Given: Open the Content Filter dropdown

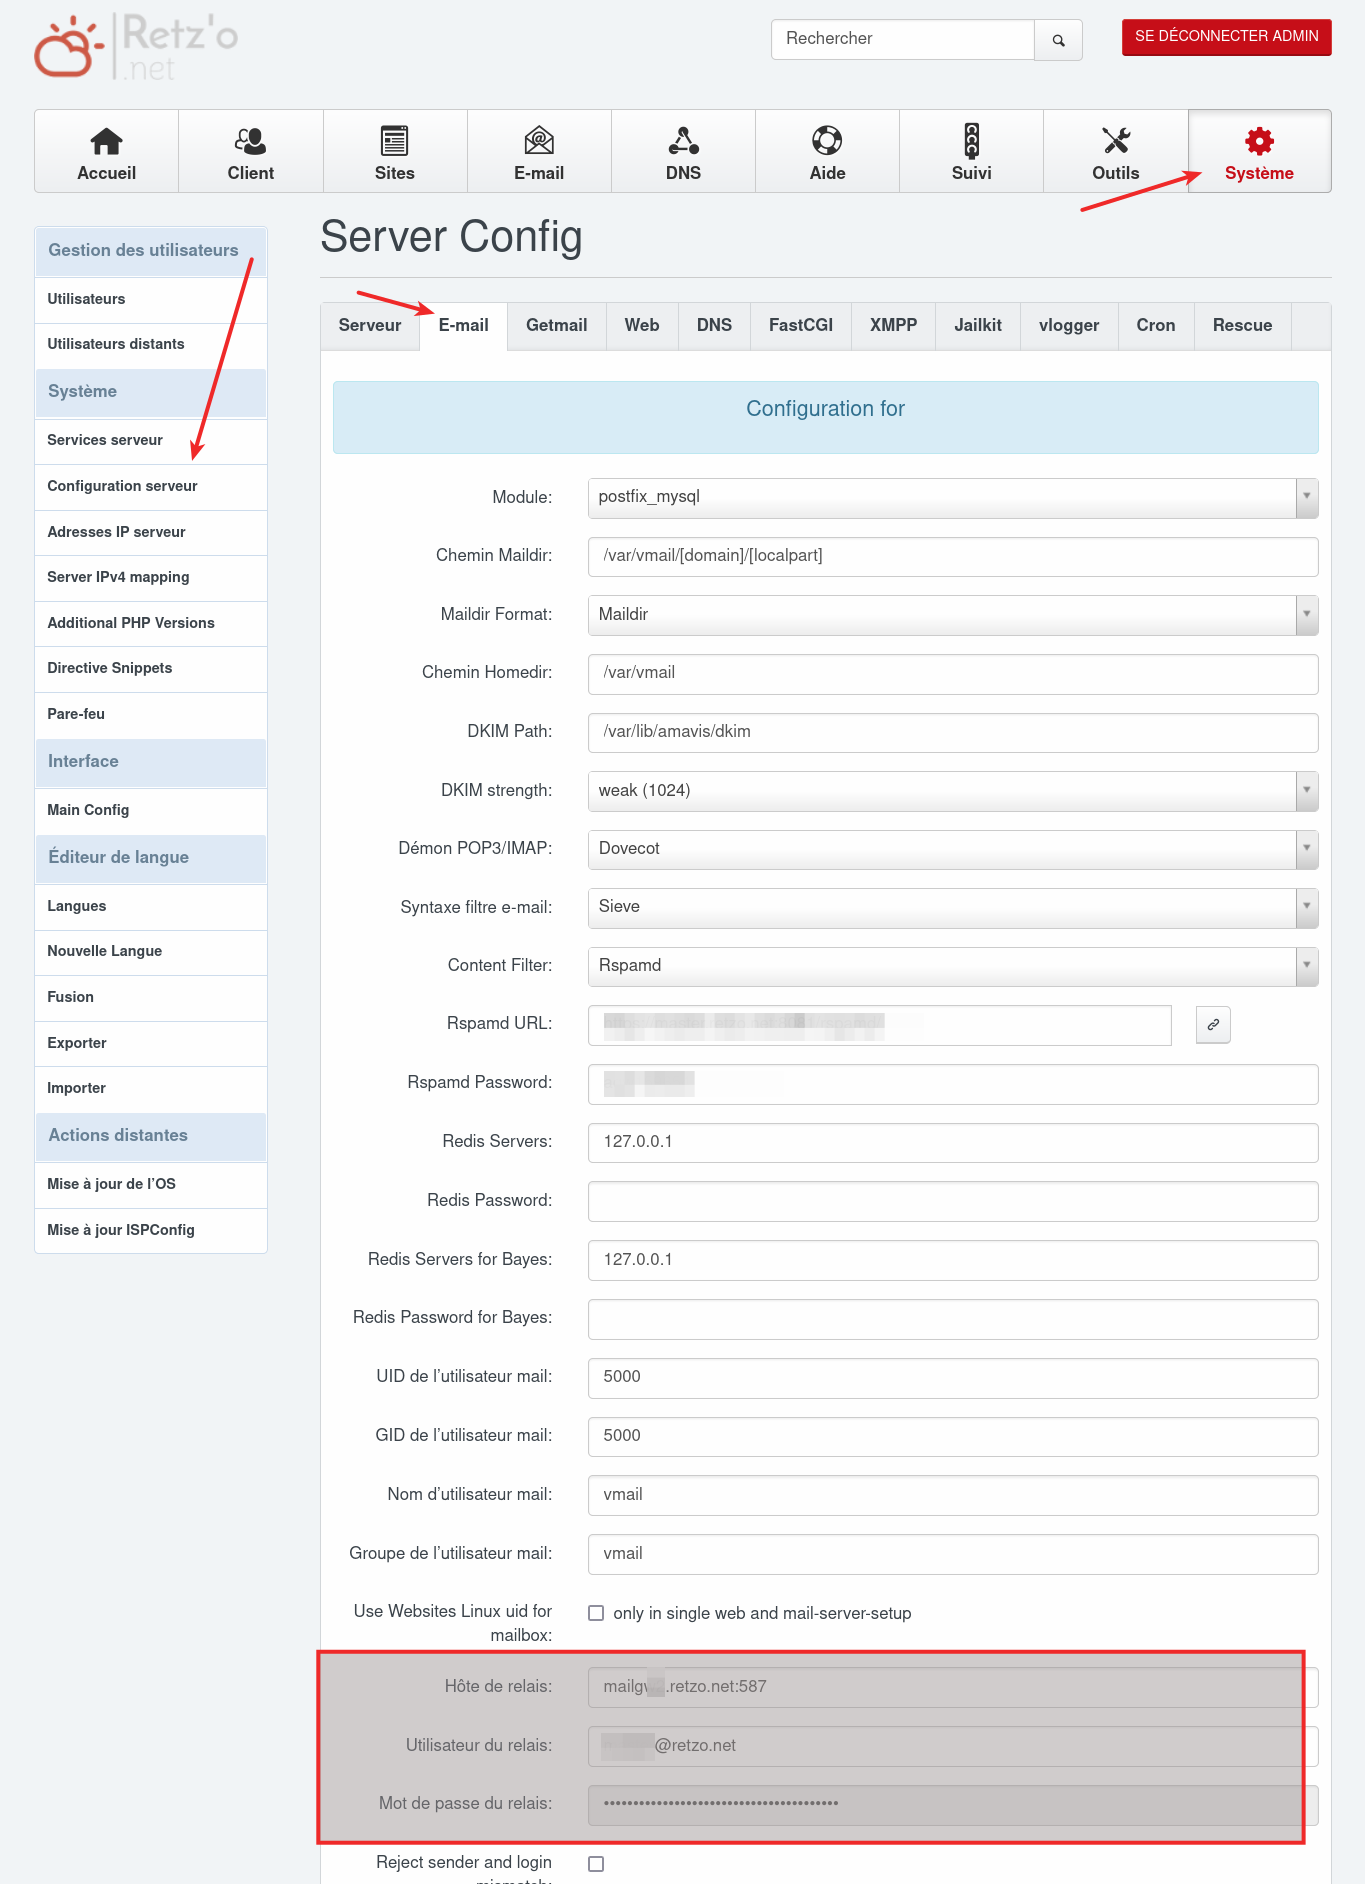Looking at the screenshot, I should [x=953, y=966].
